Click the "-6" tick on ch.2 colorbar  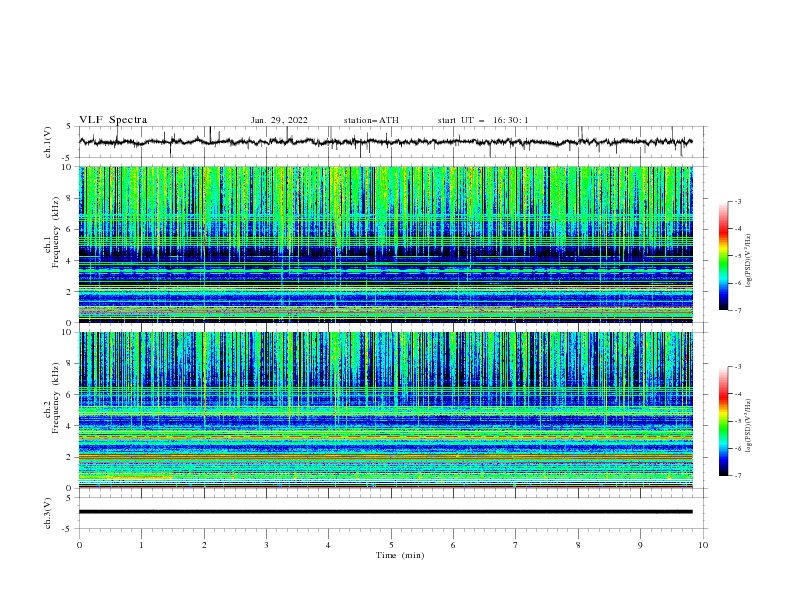(x=737, y=448)
